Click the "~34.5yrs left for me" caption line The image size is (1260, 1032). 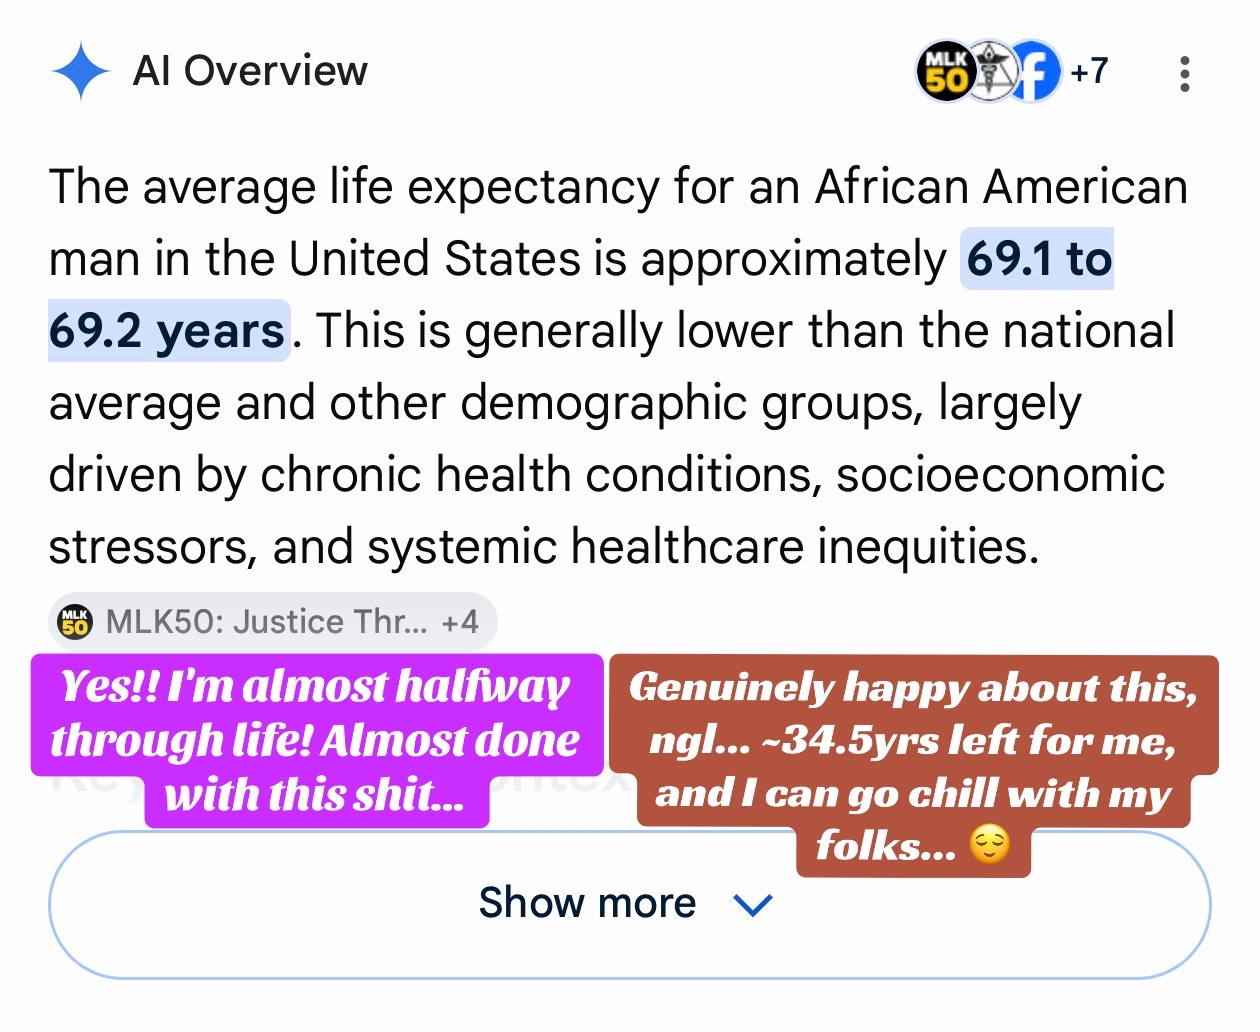(911, 740)
